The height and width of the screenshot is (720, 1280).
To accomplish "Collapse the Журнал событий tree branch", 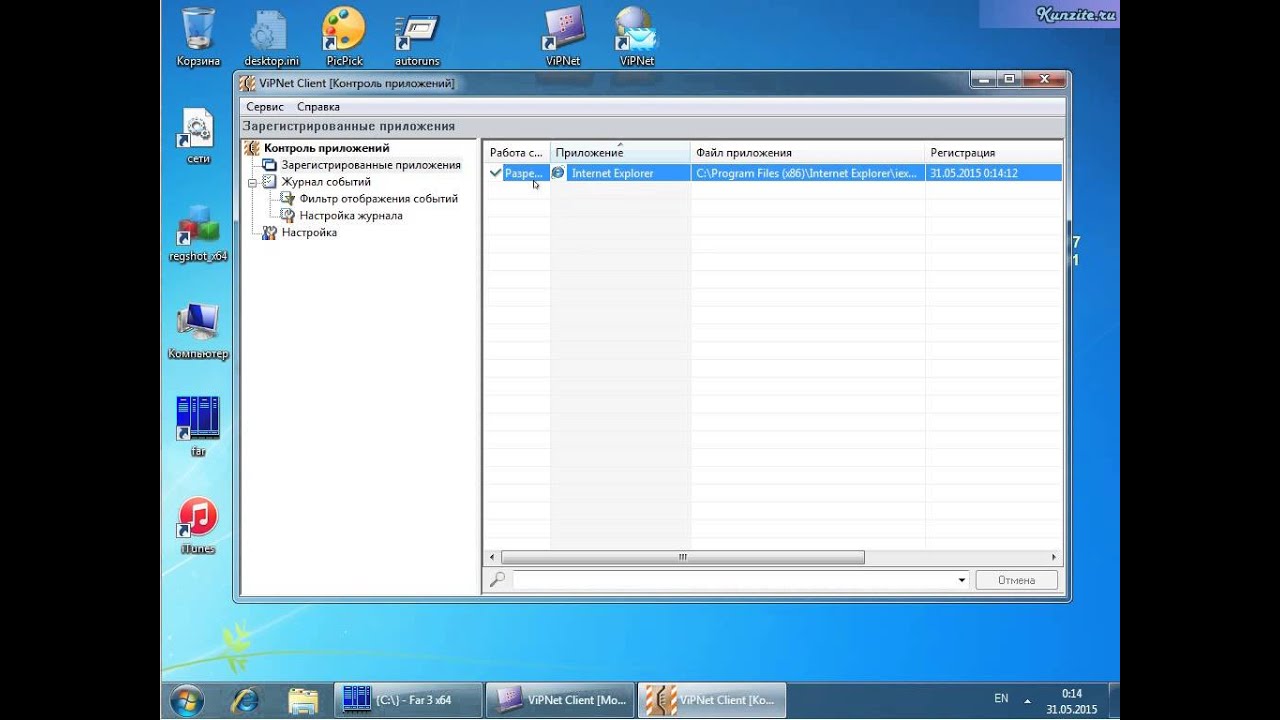I will (x=252, y=182).
